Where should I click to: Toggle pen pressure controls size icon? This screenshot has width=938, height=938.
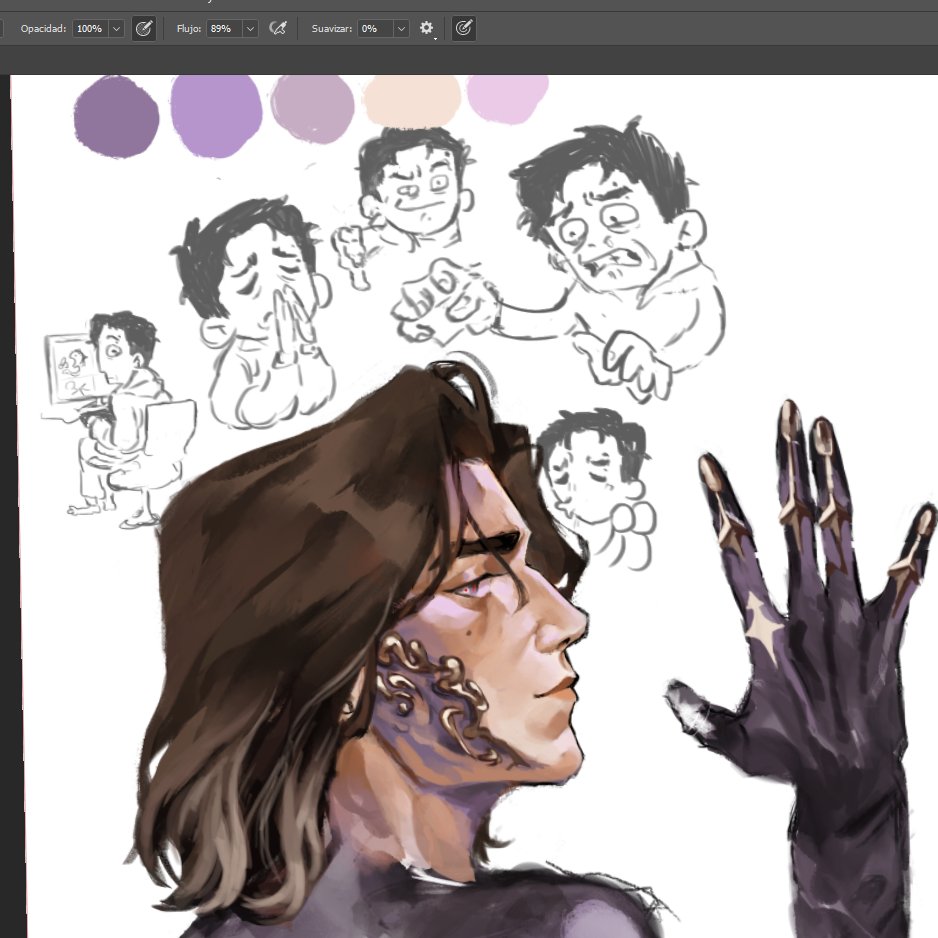point(464,29)
